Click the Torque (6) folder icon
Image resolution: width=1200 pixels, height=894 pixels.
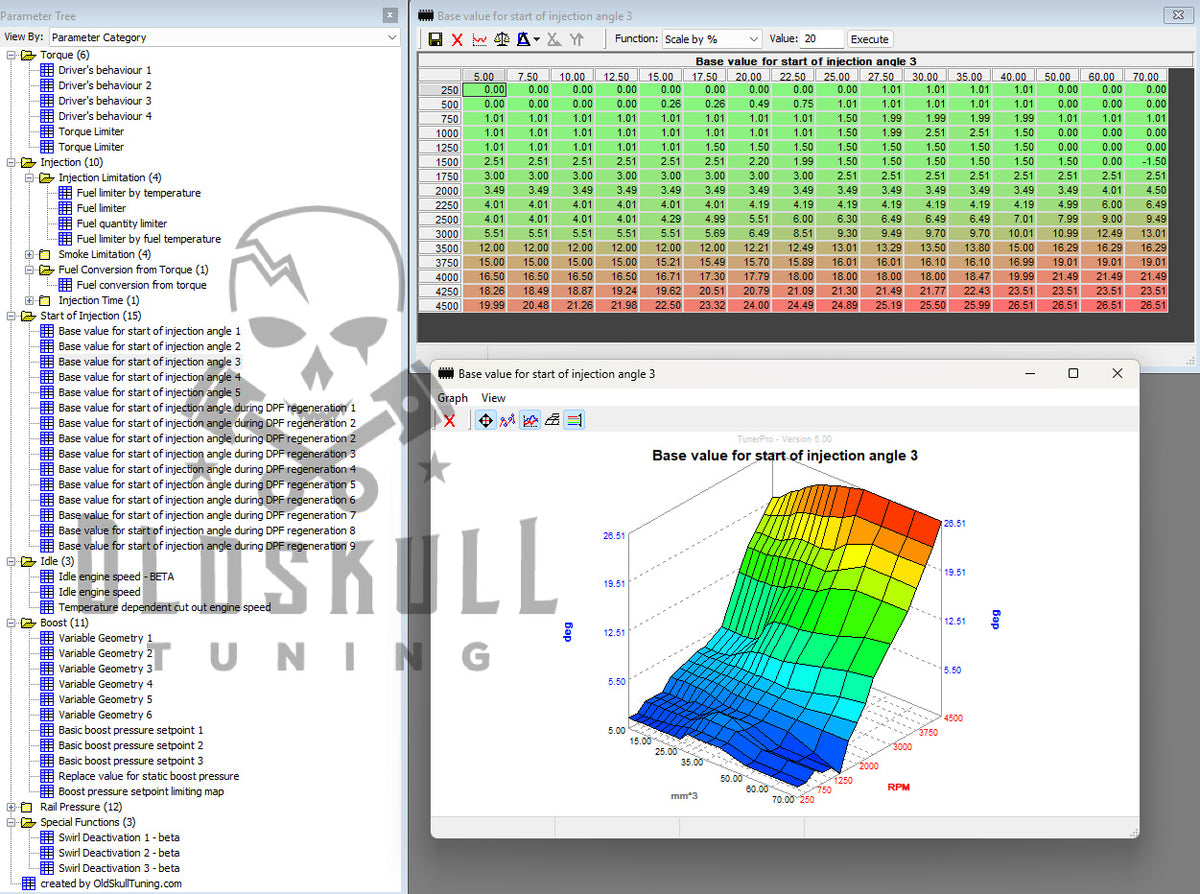point(28,54)
